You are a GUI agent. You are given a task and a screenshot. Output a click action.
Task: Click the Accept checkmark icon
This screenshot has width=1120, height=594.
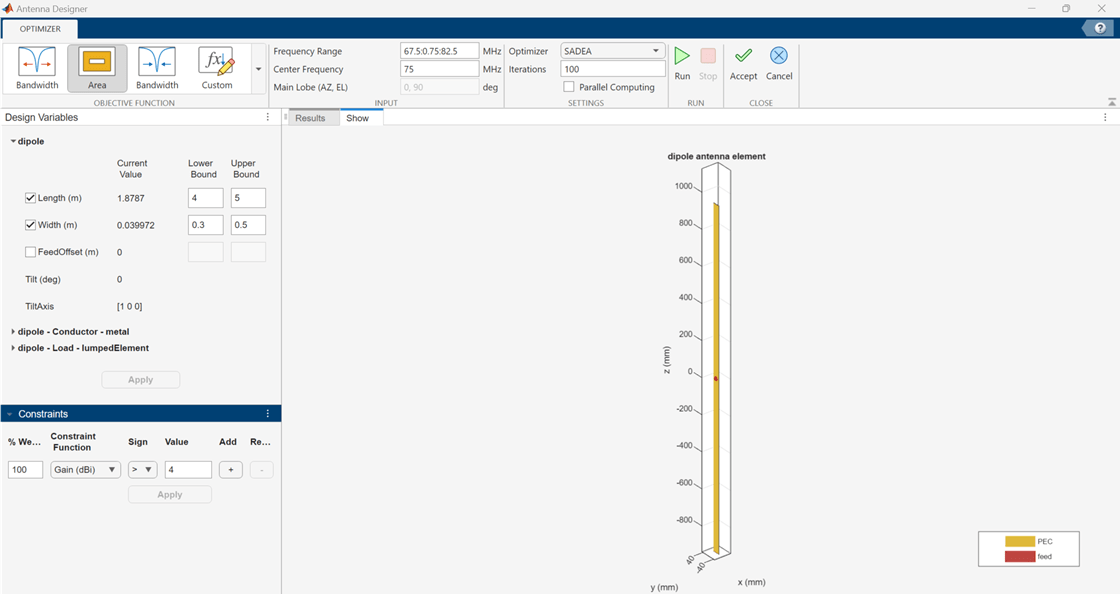(x=743, y=57)
